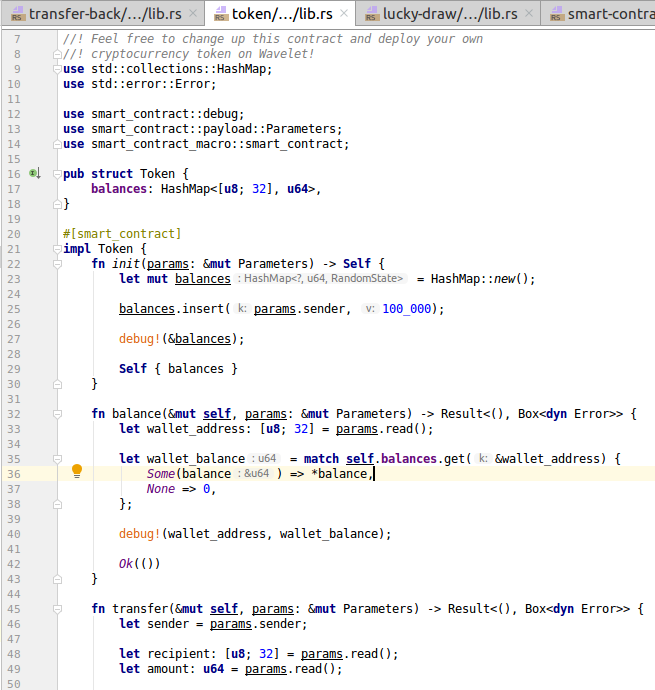Close the token lib.rs tab
The width and height of the screenshot is (655, 690).
[343, 14]
